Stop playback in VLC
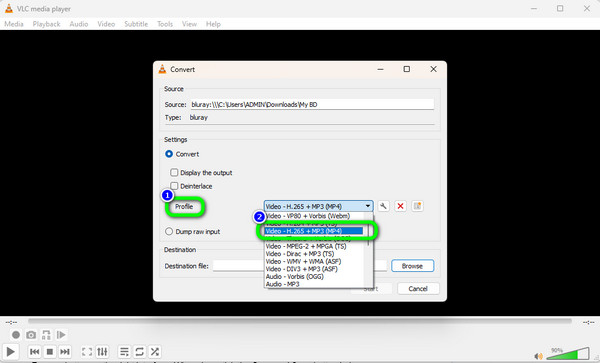This screenshot has height=363, width=600. 50,352
